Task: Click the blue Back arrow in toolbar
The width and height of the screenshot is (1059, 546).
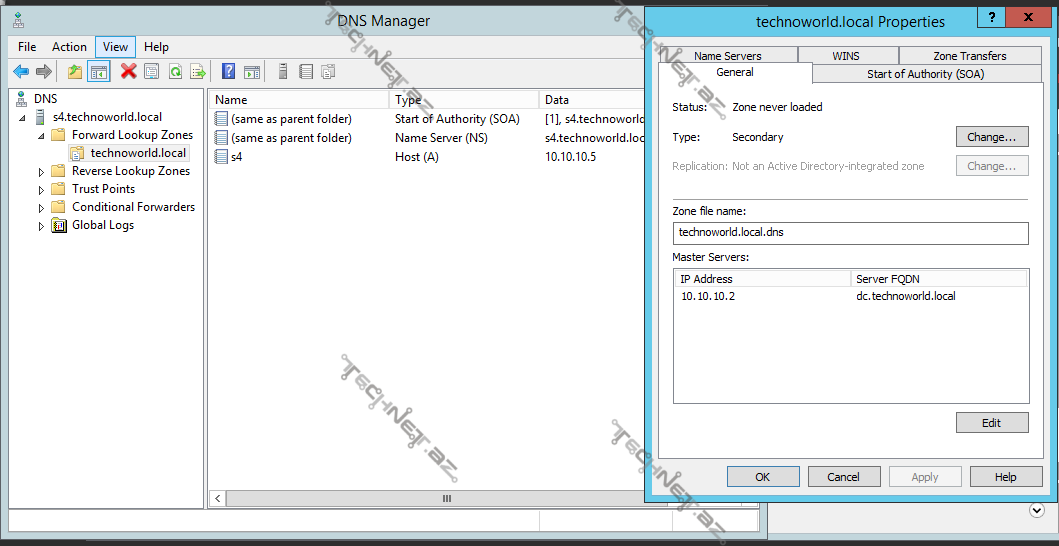Action: tap(21, 71)
